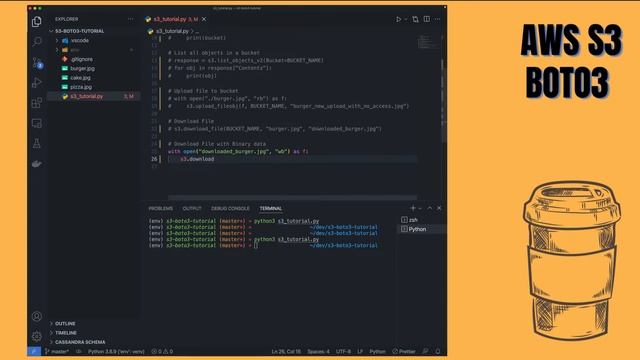Open Source Control view with the badge
The image size is (640, 360).
pos(37,62)
